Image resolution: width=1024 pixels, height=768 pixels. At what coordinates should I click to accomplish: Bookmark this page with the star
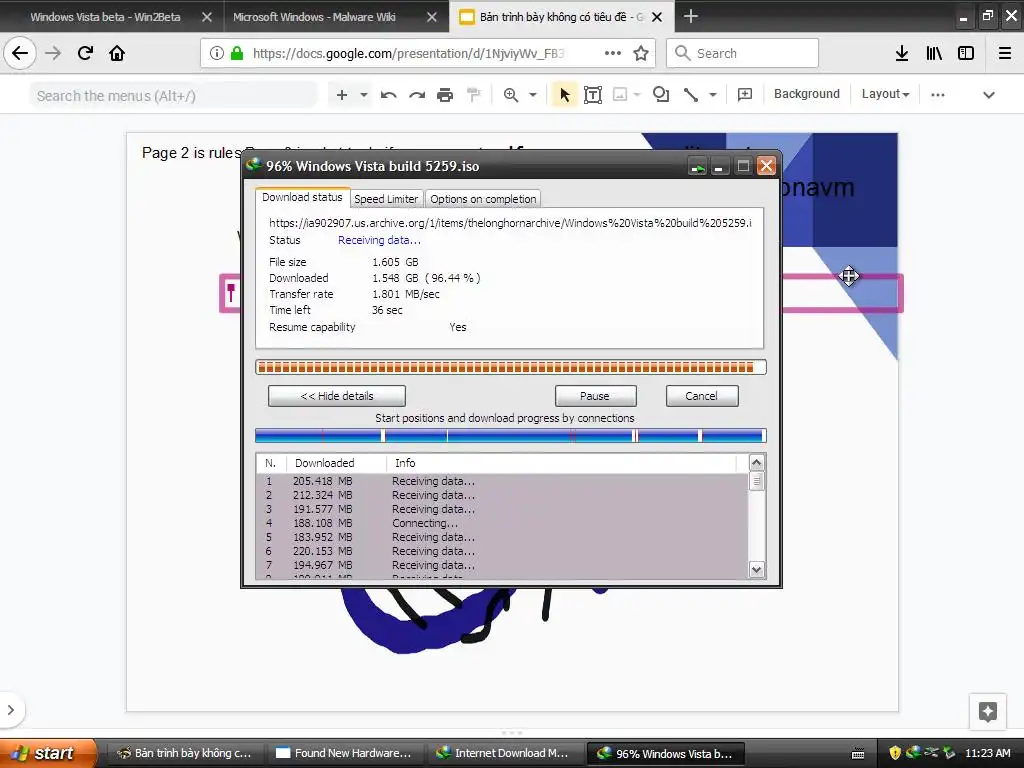(641, 53)
